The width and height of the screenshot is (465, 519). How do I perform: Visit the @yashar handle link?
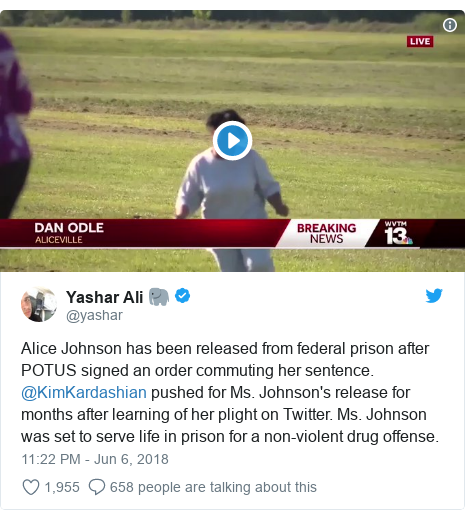[x=94, y=315]
